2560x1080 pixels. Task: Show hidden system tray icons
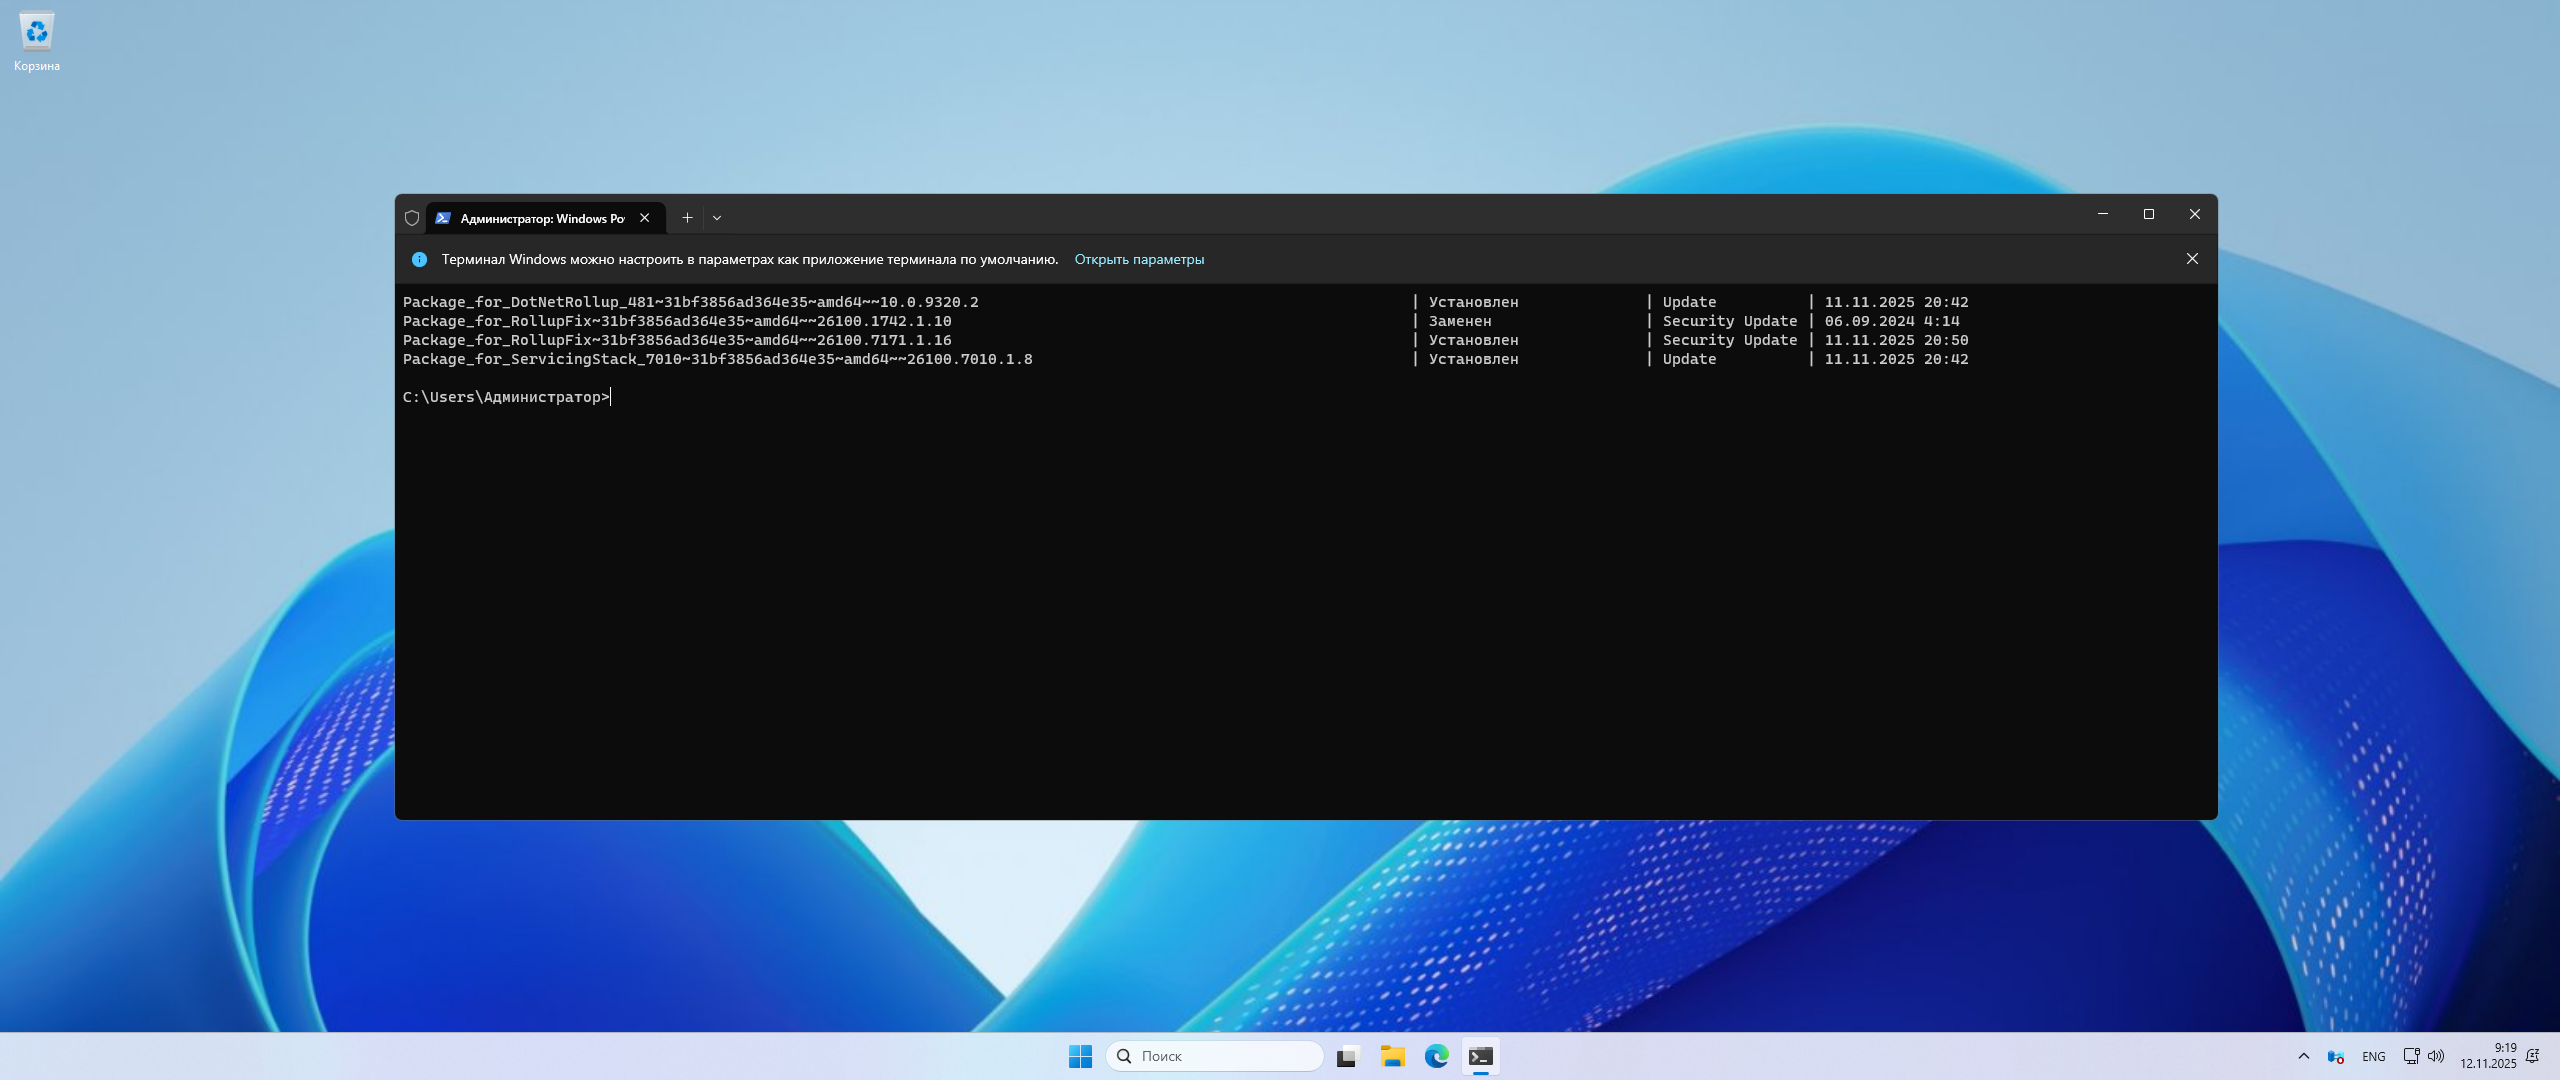point(2304,1056)
